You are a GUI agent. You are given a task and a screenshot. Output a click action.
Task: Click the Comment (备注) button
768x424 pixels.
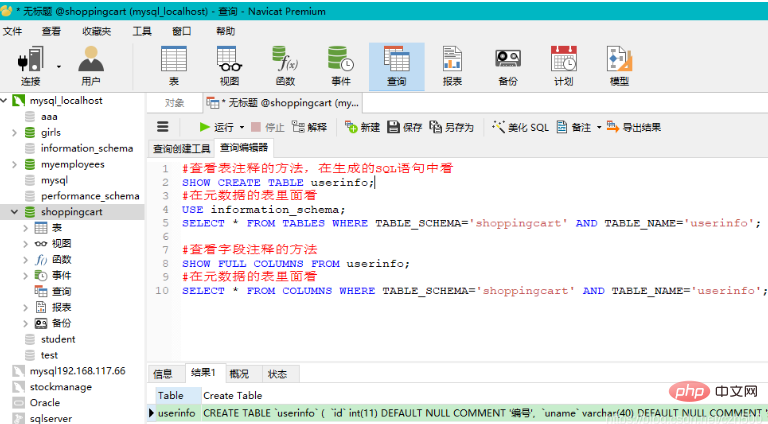click(574, 127)
